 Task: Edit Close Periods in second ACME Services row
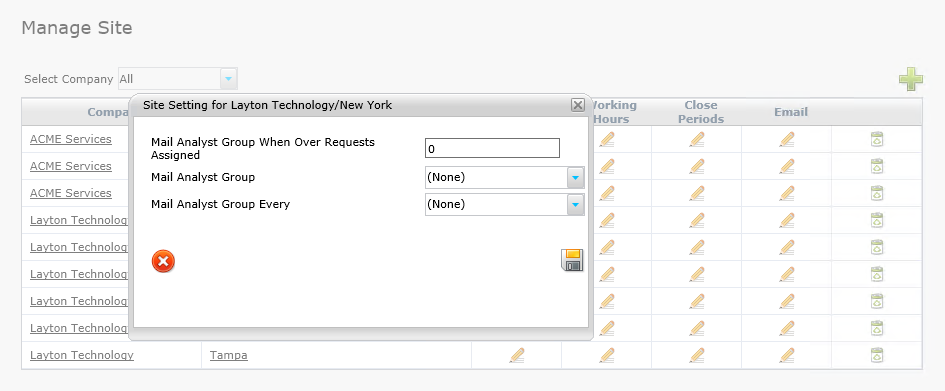pyautogui.click(x=697, y=166)
